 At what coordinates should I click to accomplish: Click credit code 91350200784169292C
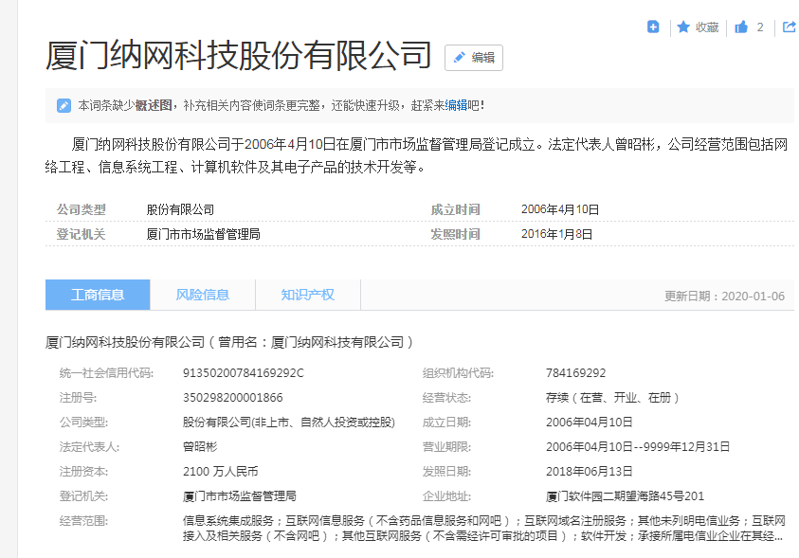point(243,373)
